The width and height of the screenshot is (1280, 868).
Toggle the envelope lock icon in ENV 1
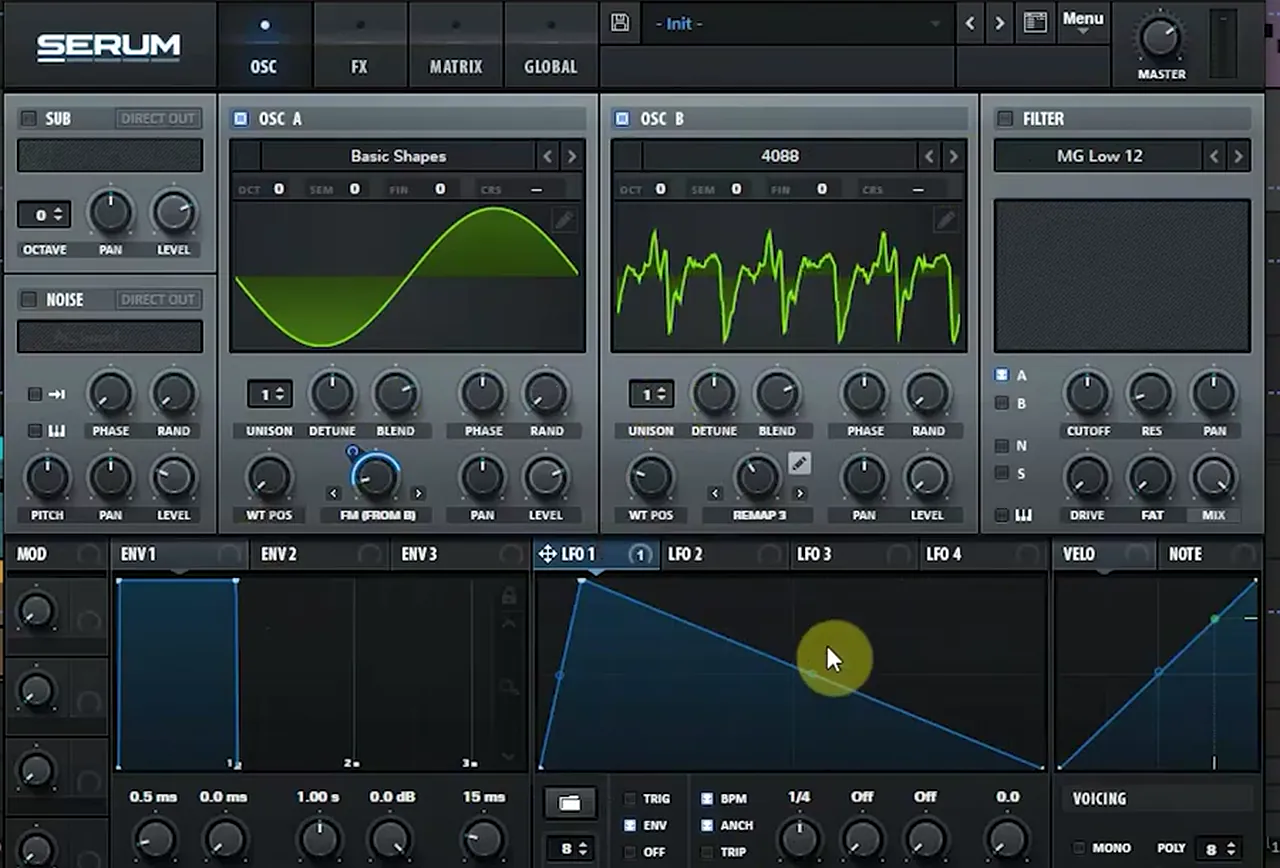[509, 596]
